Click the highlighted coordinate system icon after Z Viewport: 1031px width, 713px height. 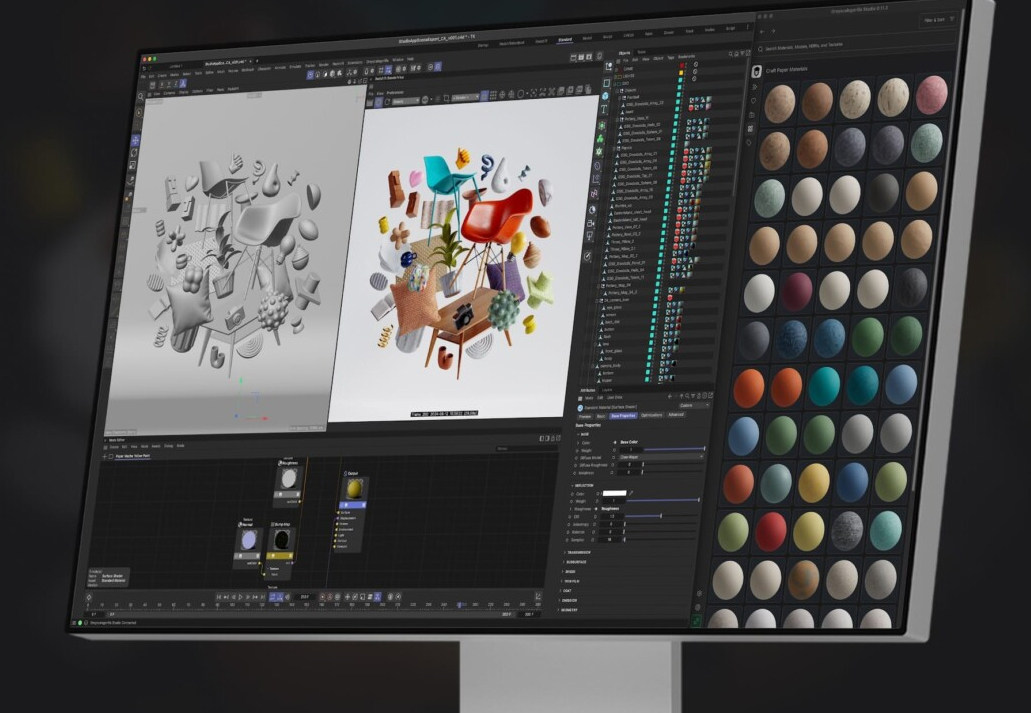point(183,84)
